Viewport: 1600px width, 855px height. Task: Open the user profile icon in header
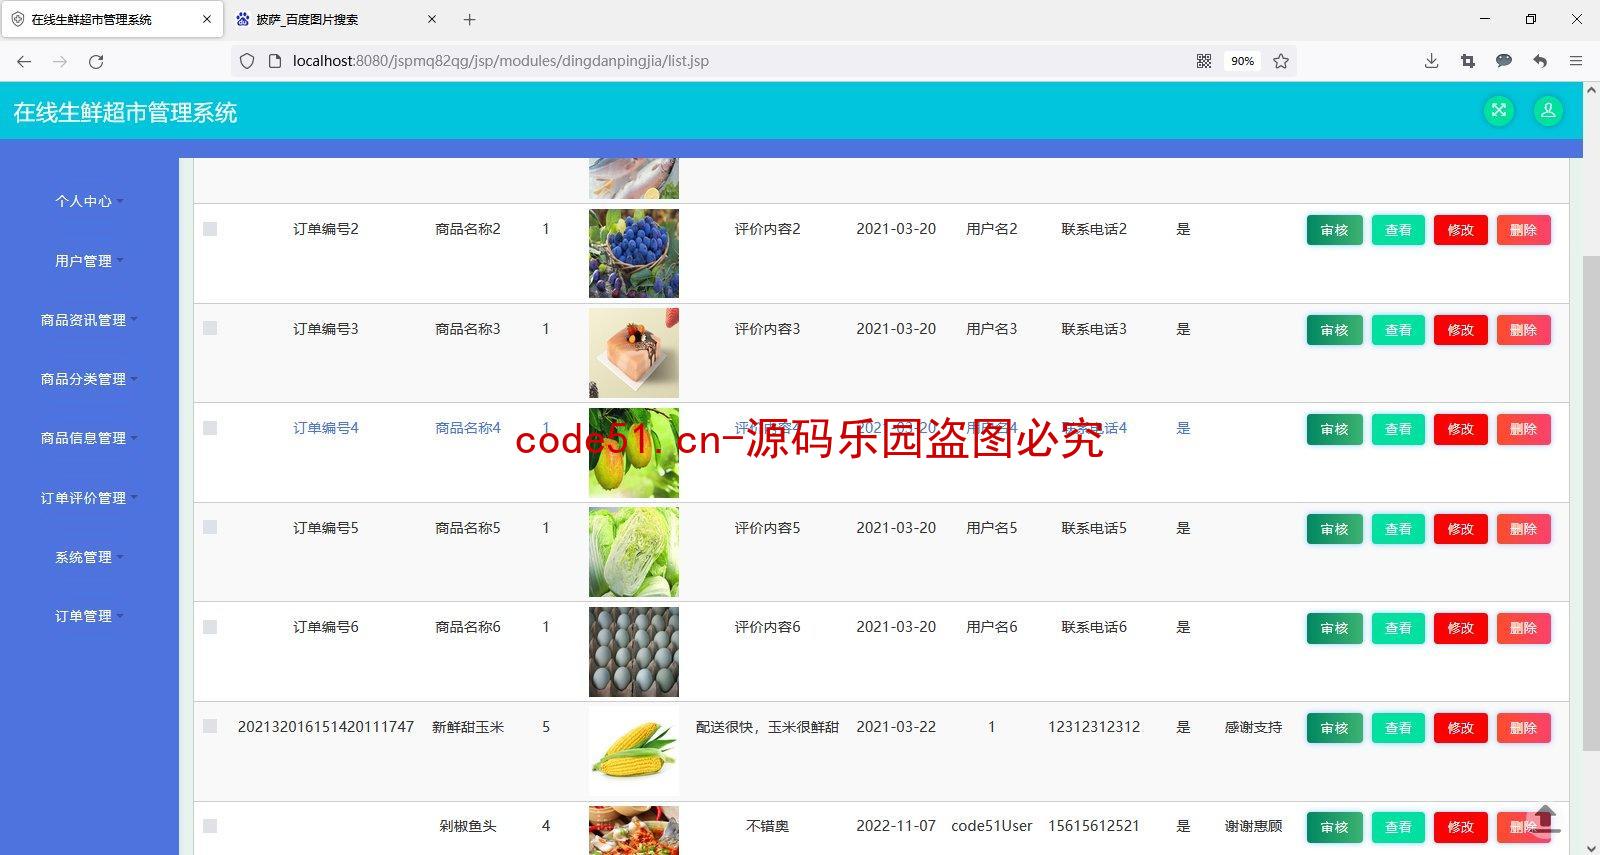click(x=1548, y=111)
